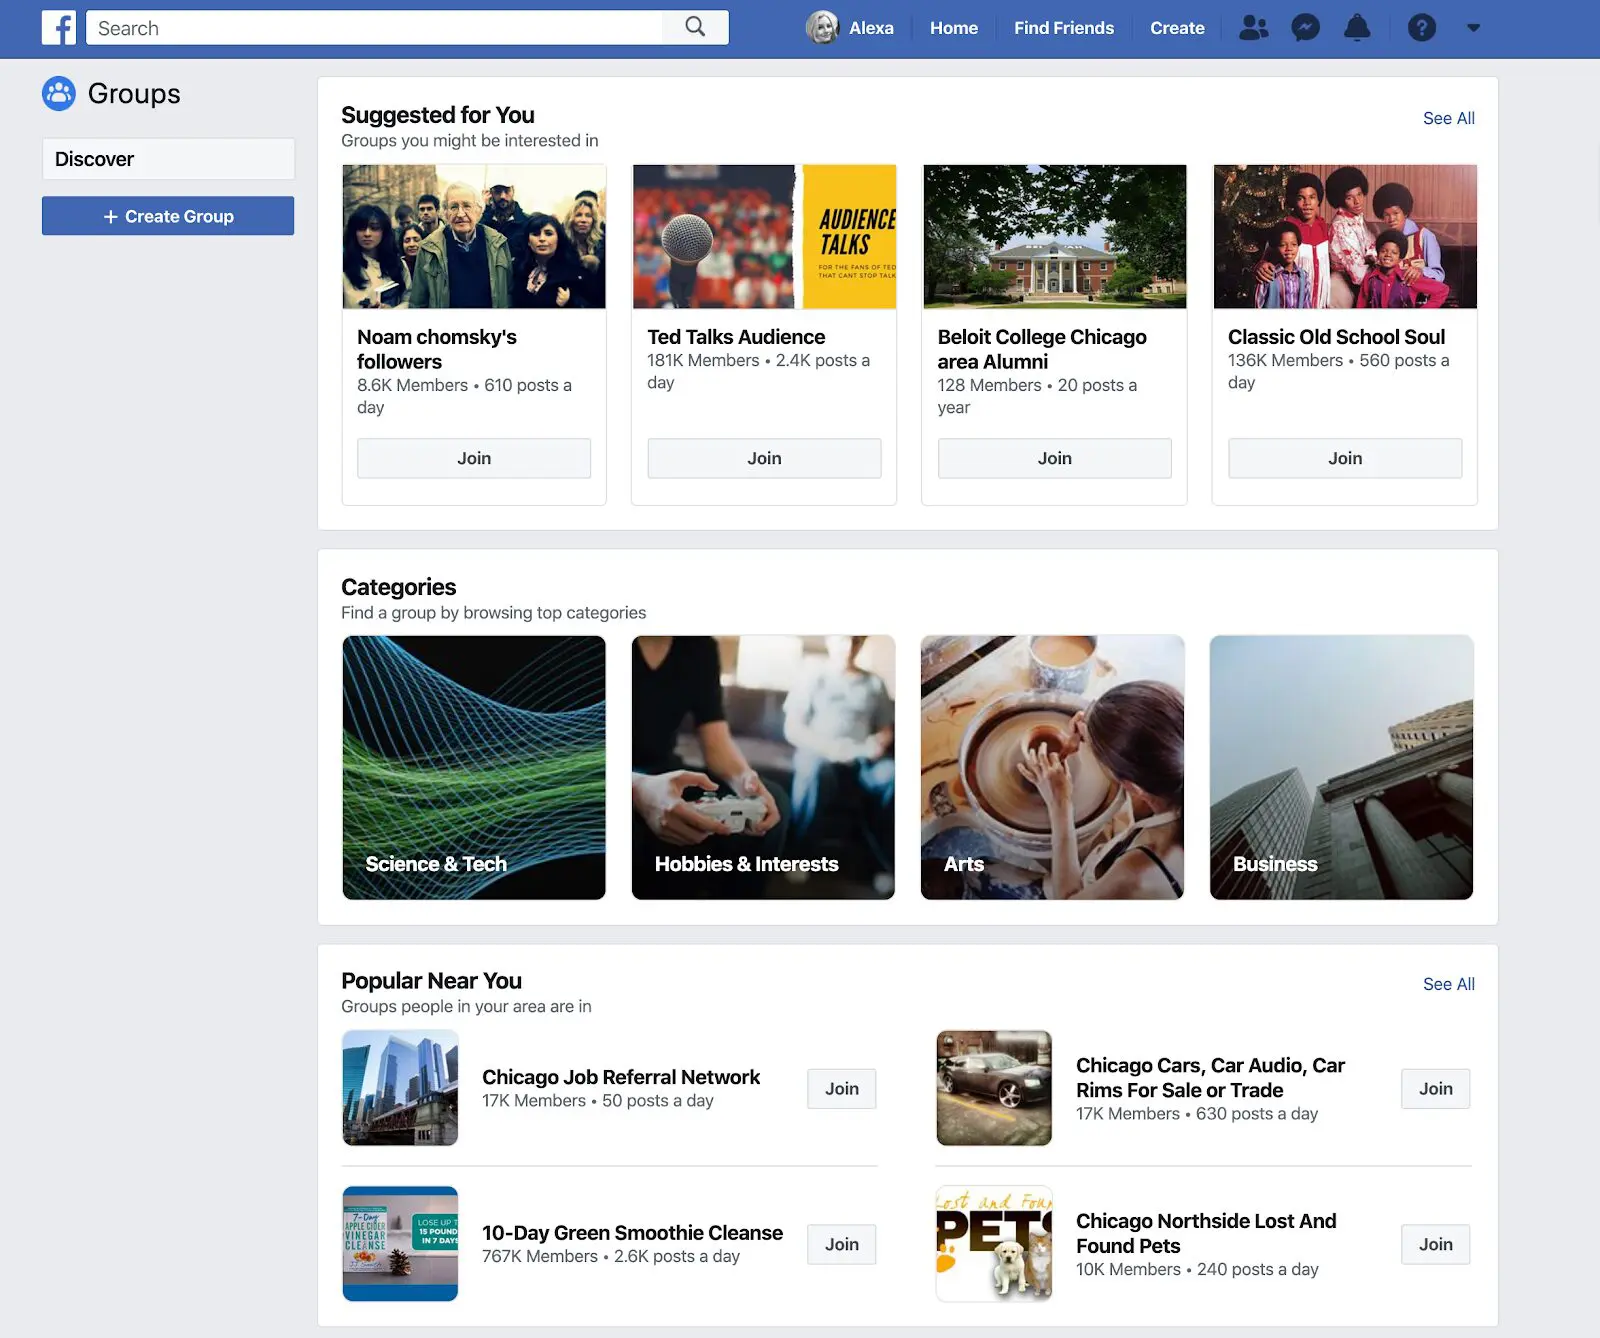Join Noam chomsky's followers group

point(474,458)
